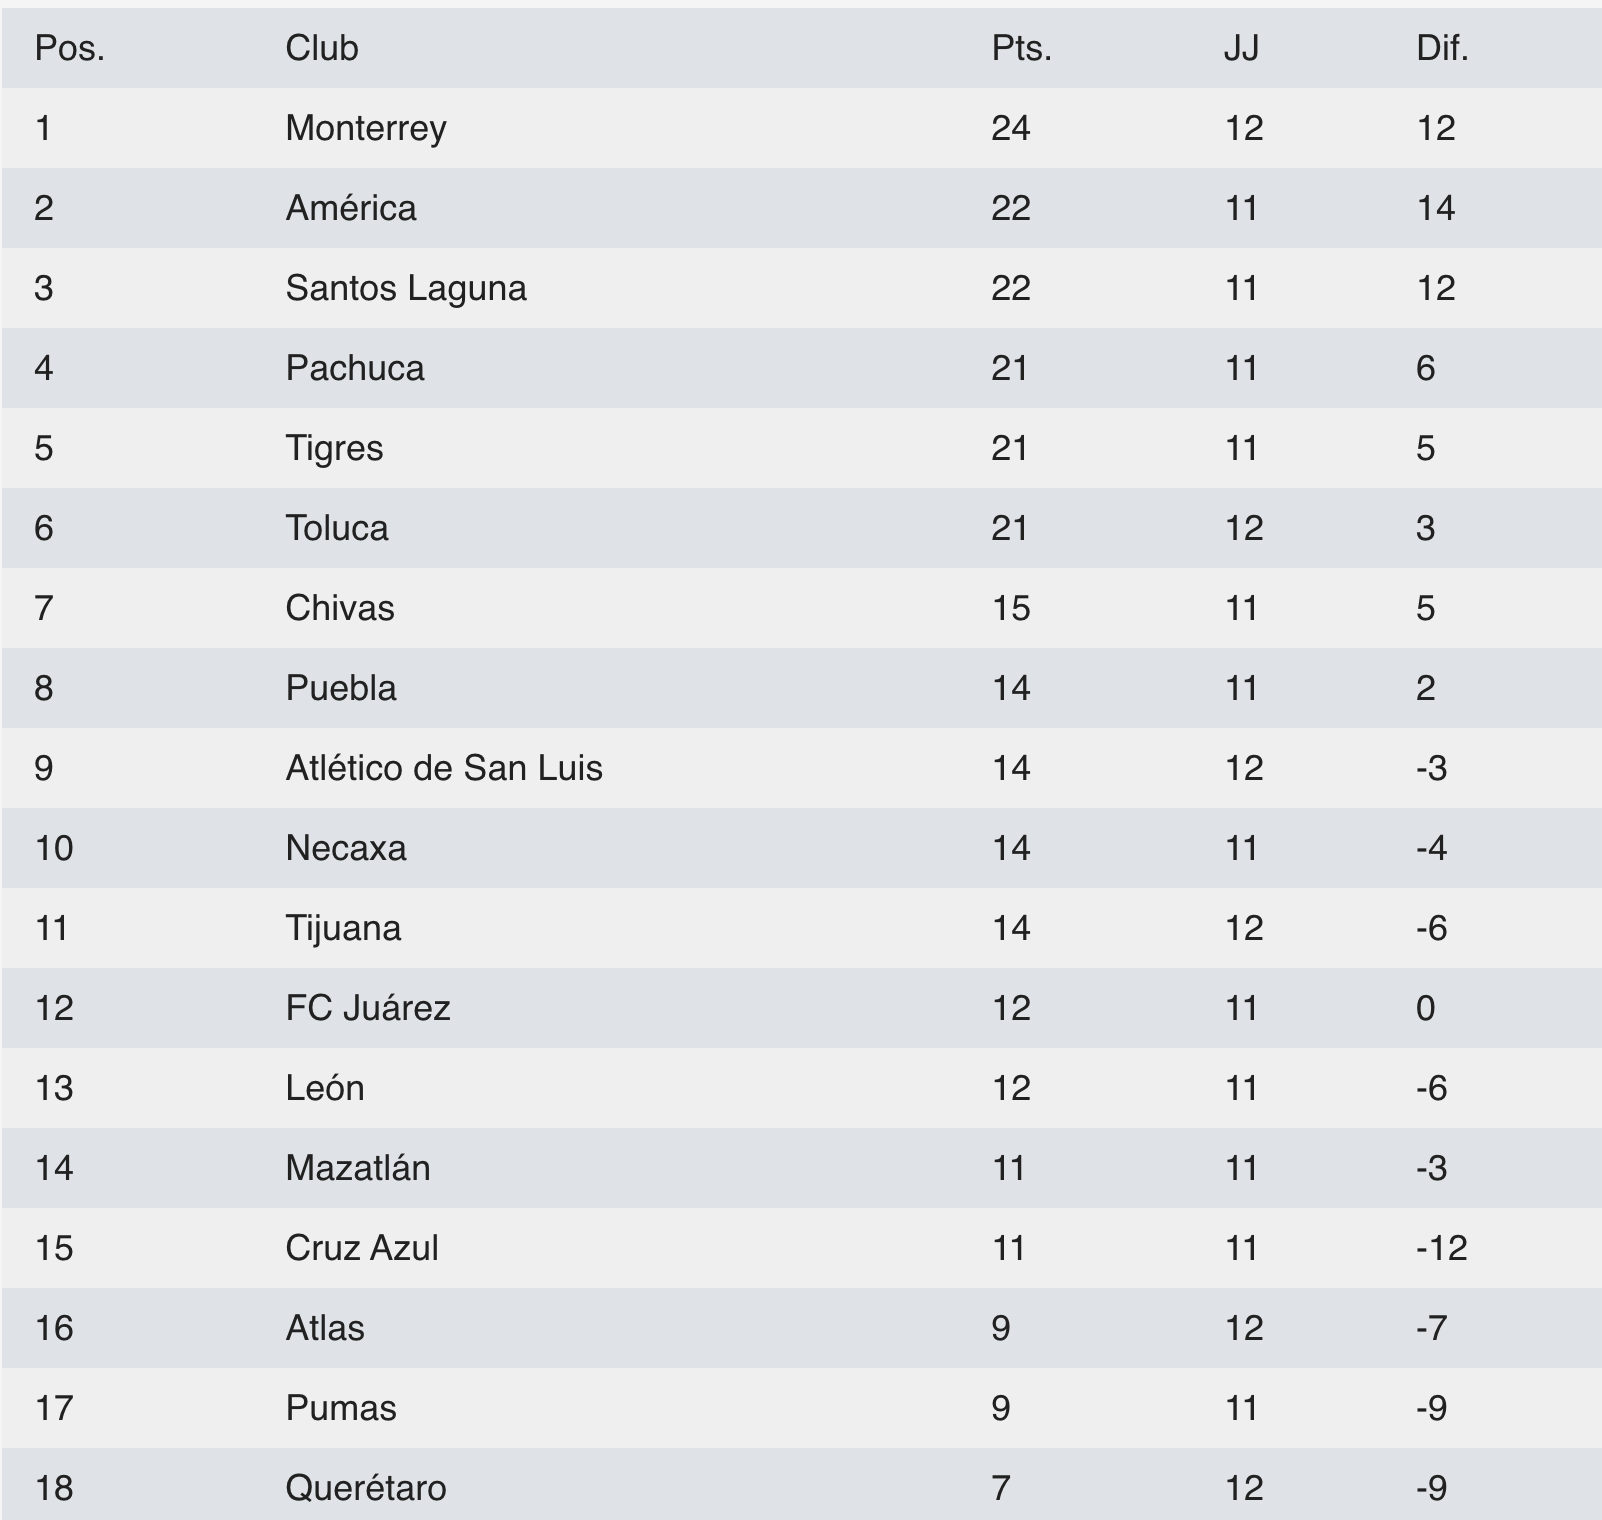Select Toluca in the standings
1602x1520 pixels.
[x=337, y=528]
